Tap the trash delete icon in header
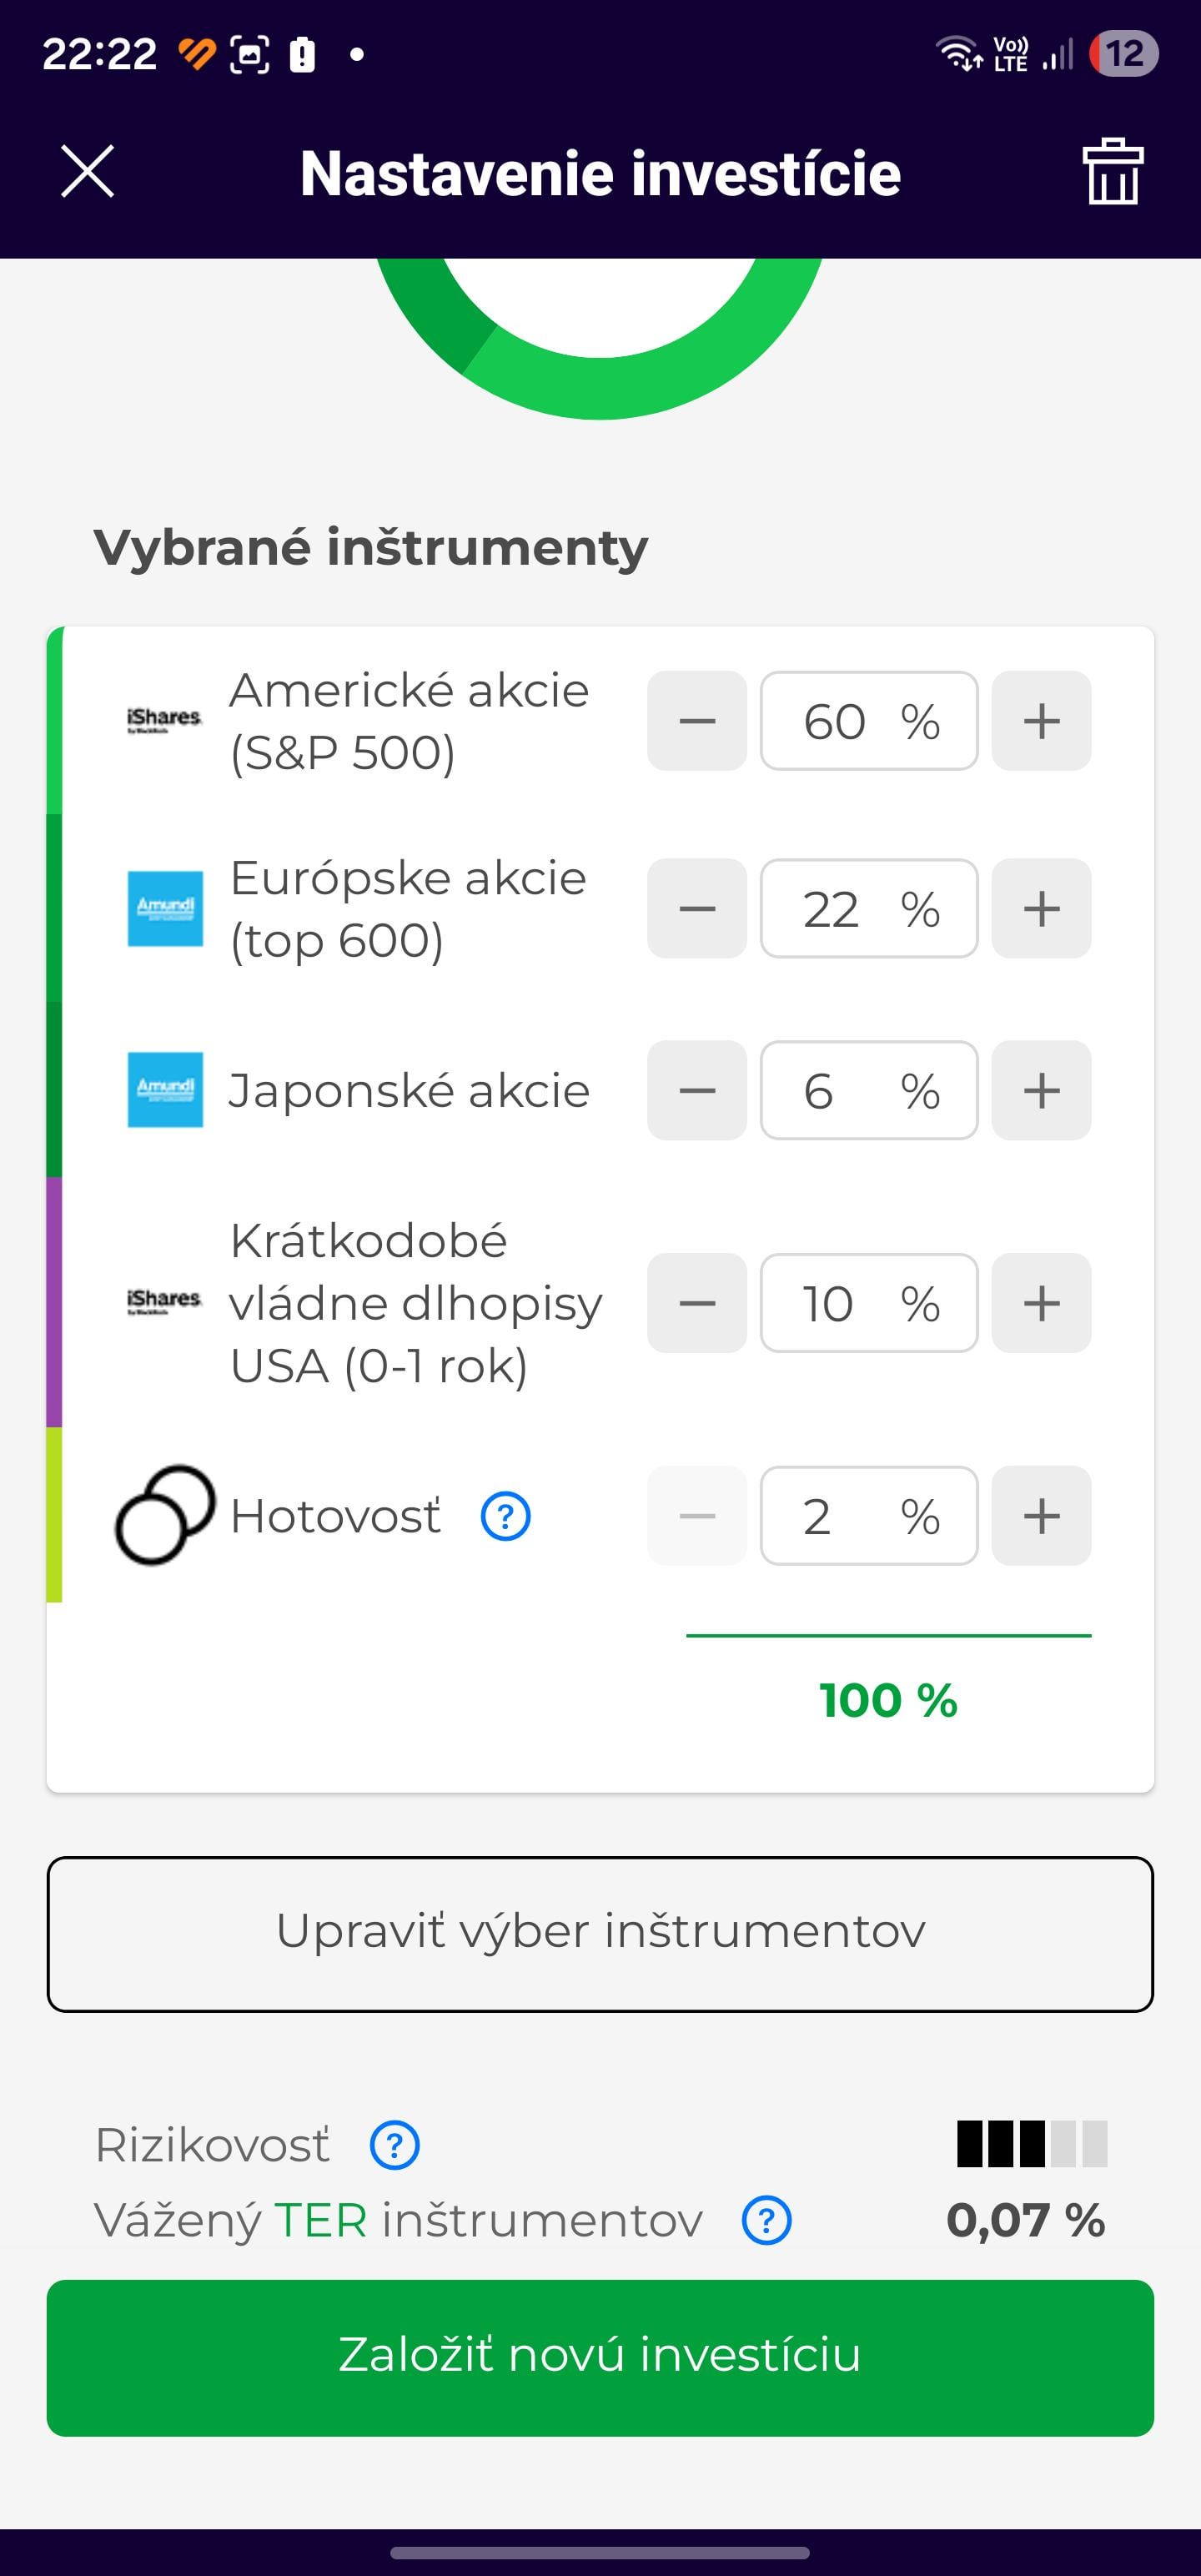Screen dimensions: 1201x2576 point(1112,172)
